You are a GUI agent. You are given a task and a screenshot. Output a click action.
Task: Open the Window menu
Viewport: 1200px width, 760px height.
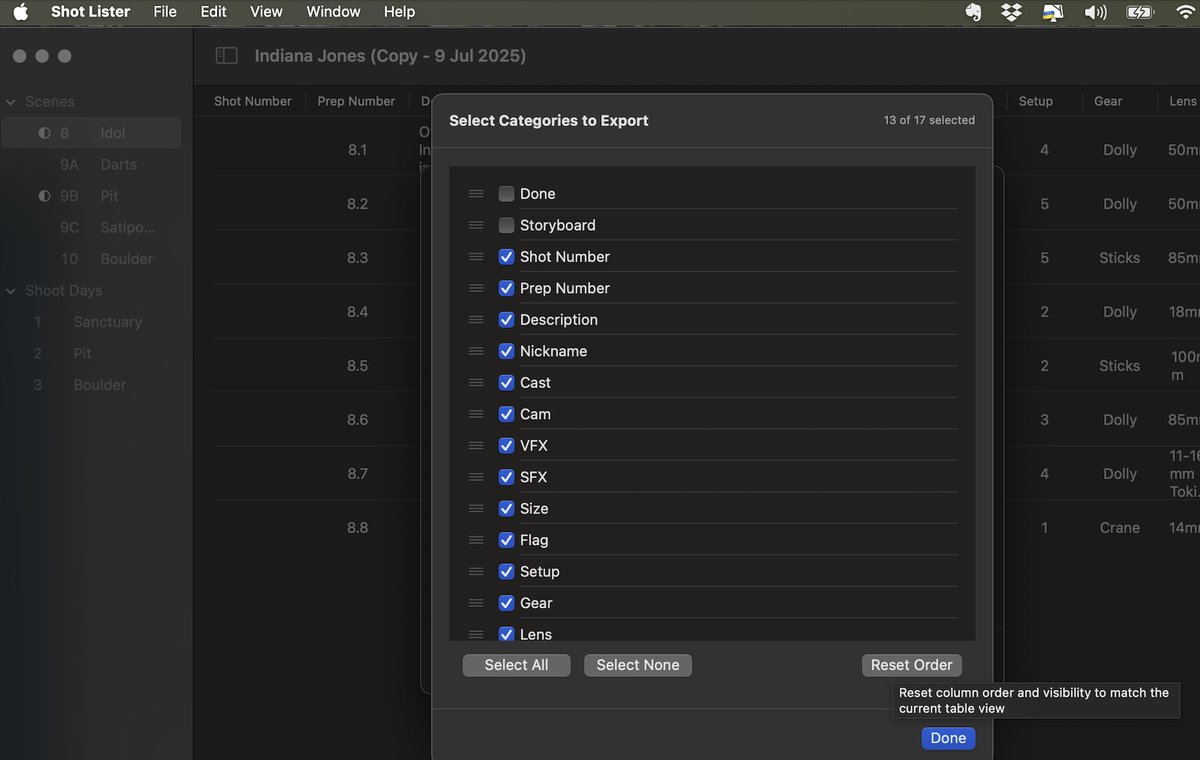[x=333, y=12]
